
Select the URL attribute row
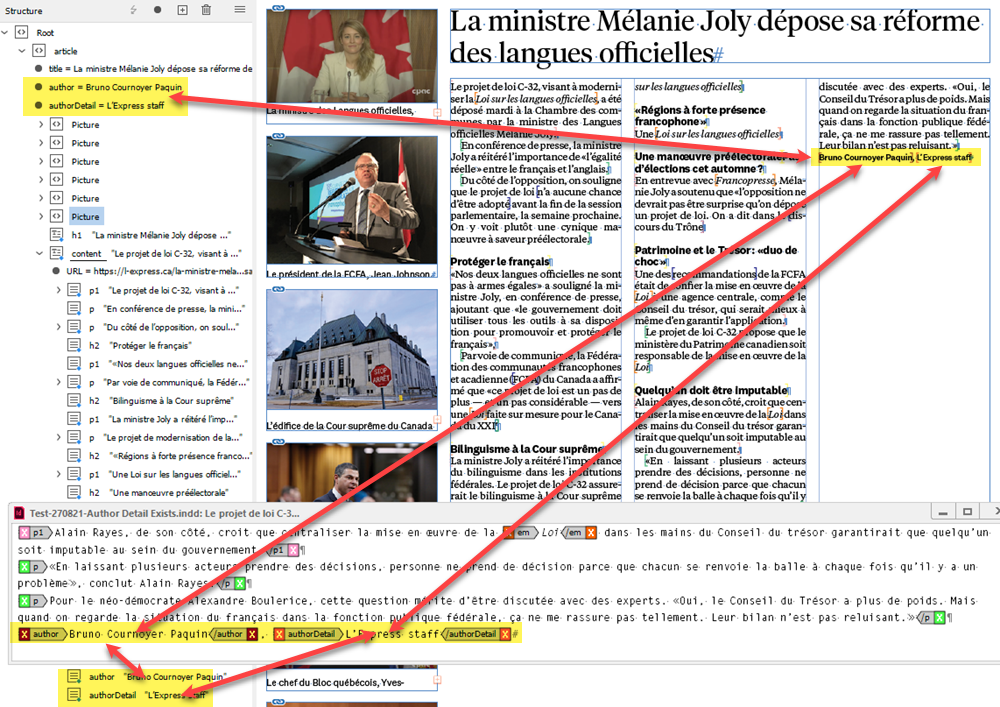(159, 272)
